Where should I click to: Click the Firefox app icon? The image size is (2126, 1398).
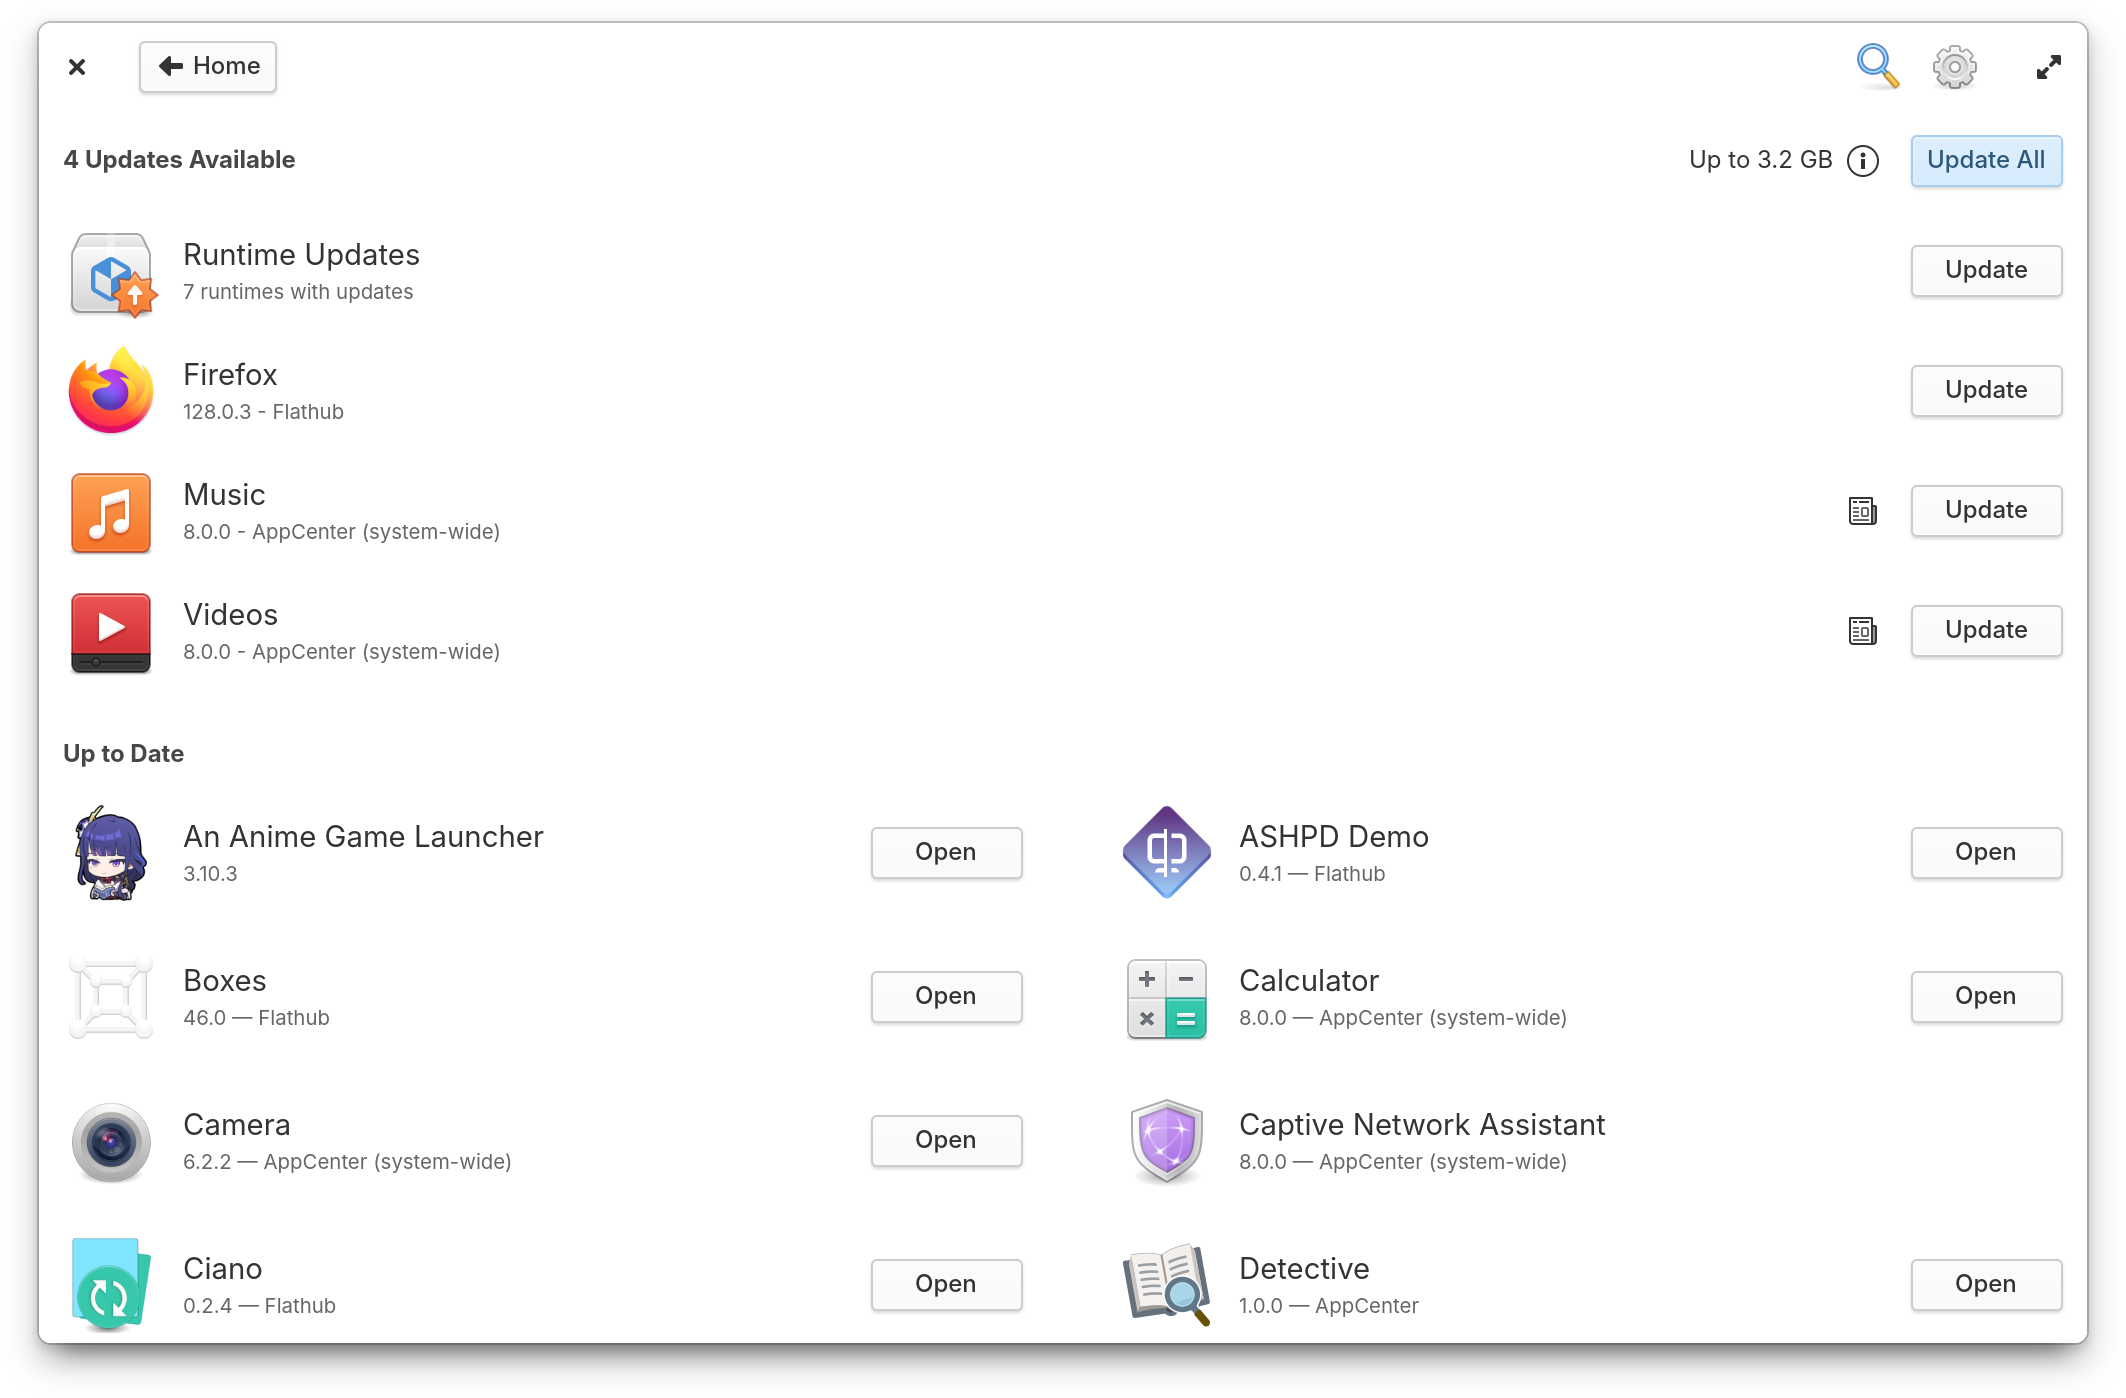(x=111, y=391)
